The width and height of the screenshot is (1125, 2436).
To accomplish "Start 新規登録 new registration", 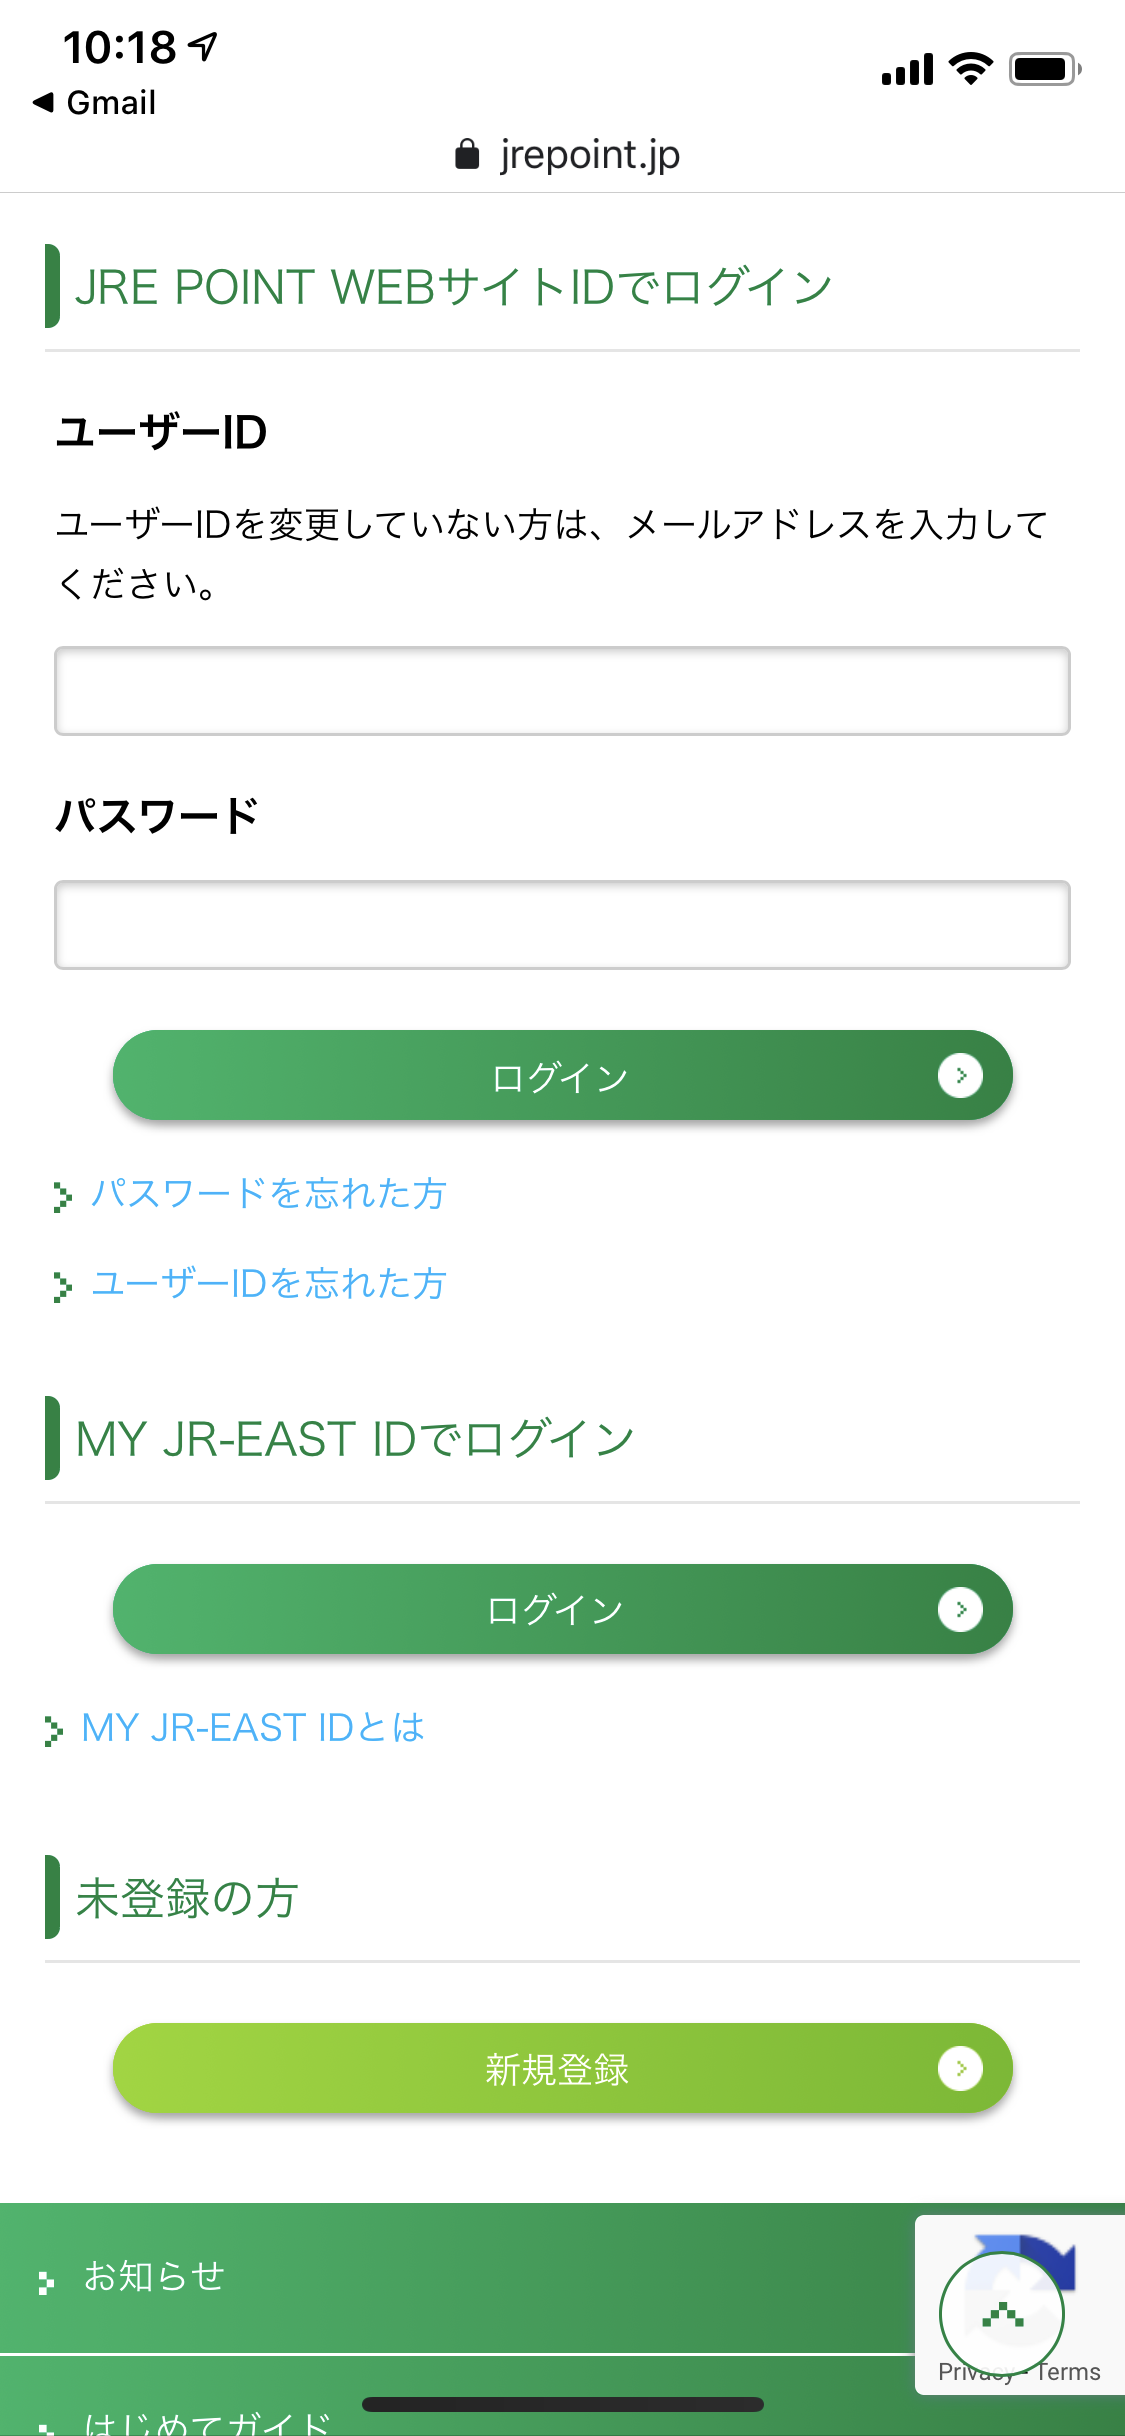I will pos(562,2068).
